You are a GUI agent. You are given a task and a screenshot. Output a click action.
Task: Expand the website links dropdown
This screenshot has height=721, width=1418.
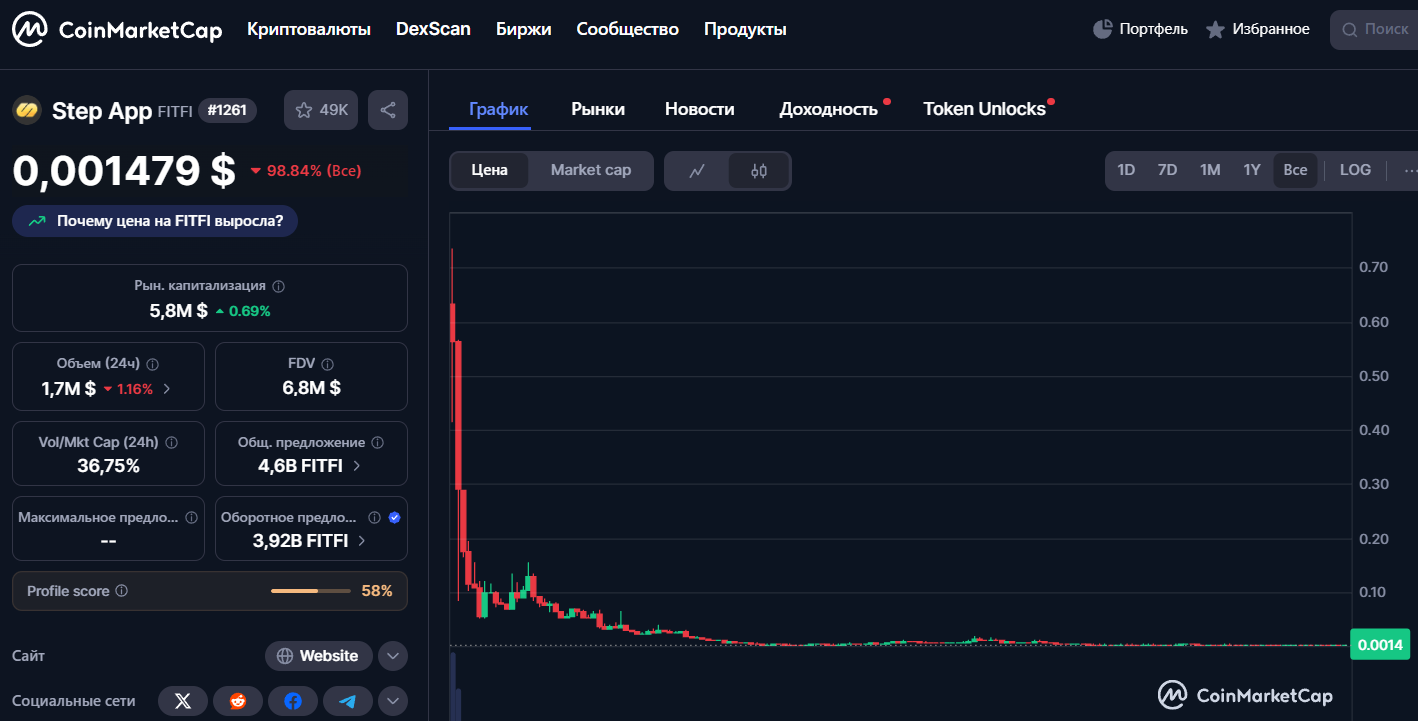(x=393, y=656)
